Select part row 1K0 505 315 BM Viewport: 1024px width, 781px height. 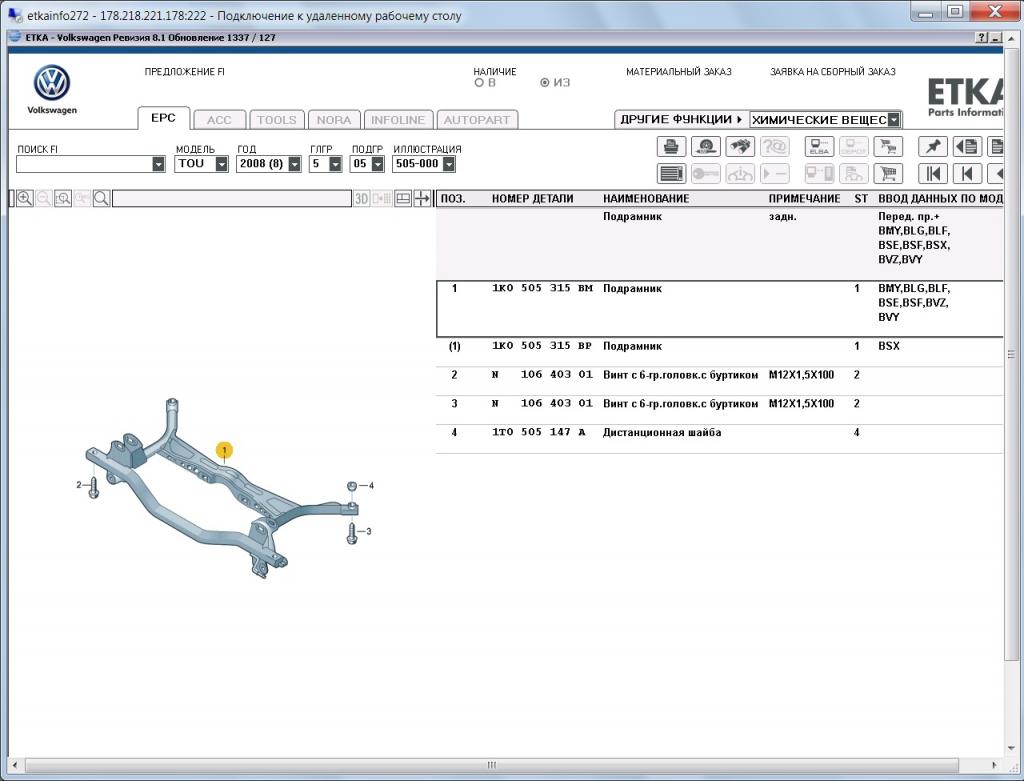tap(719, 309)
